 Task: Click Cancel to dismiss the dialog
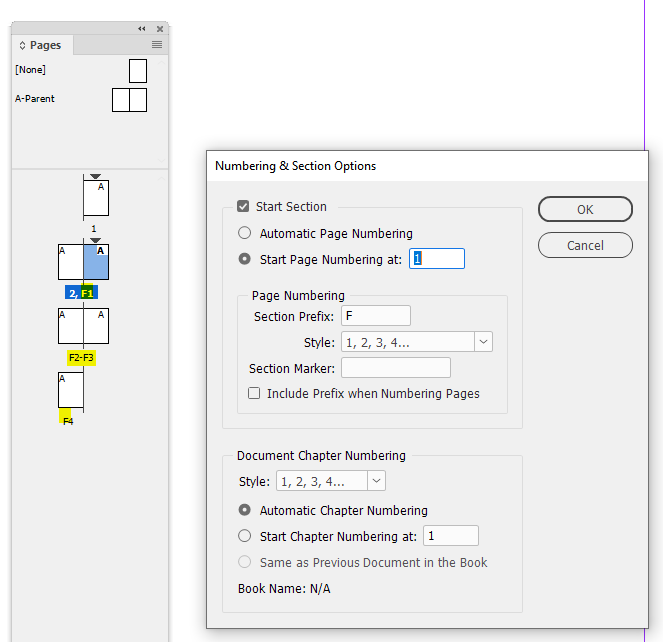coord(585,245)
